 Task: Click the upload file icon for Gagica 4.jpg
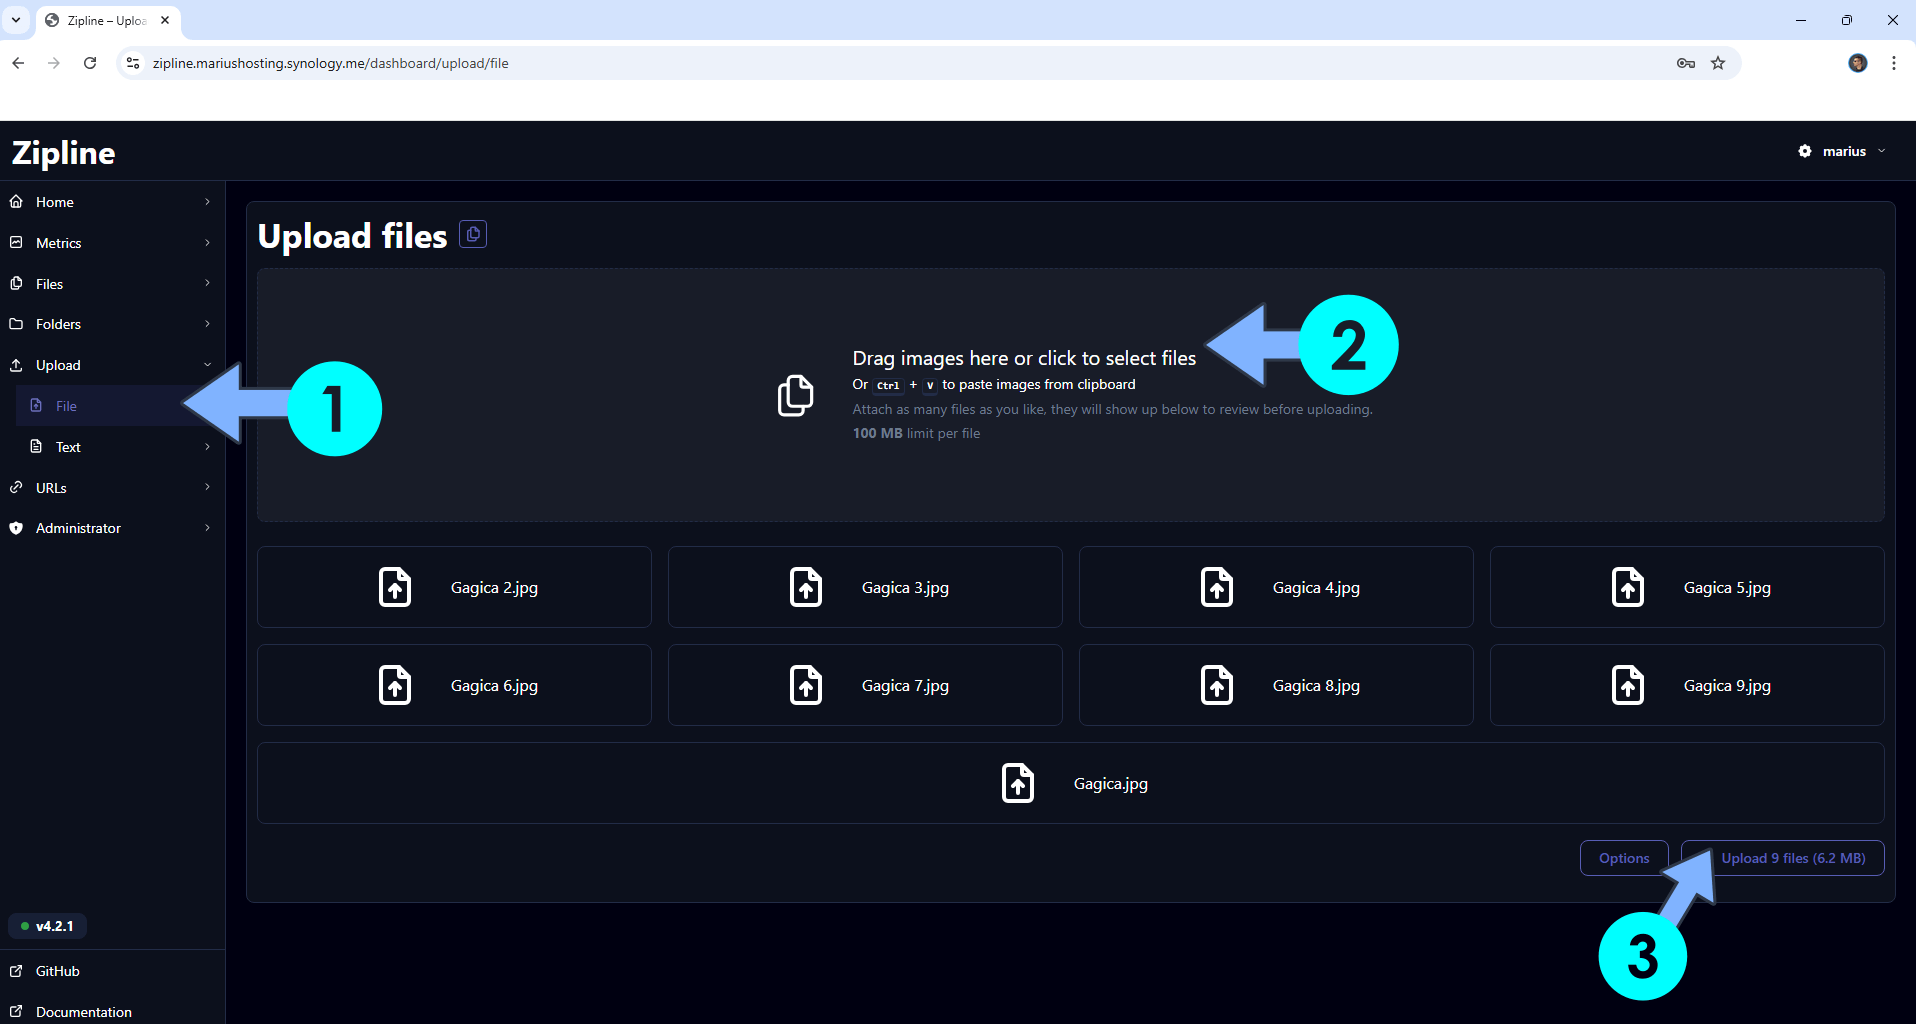pos(1217,587)
